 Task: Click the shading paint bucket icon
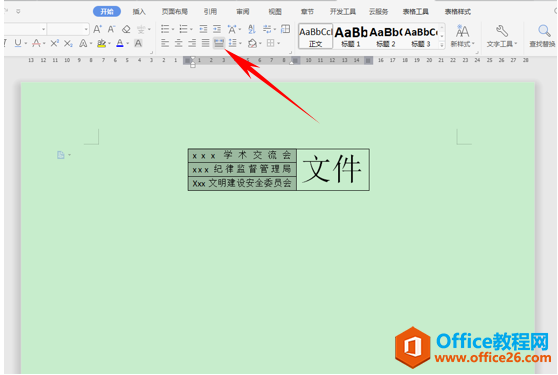pos(252,43)
